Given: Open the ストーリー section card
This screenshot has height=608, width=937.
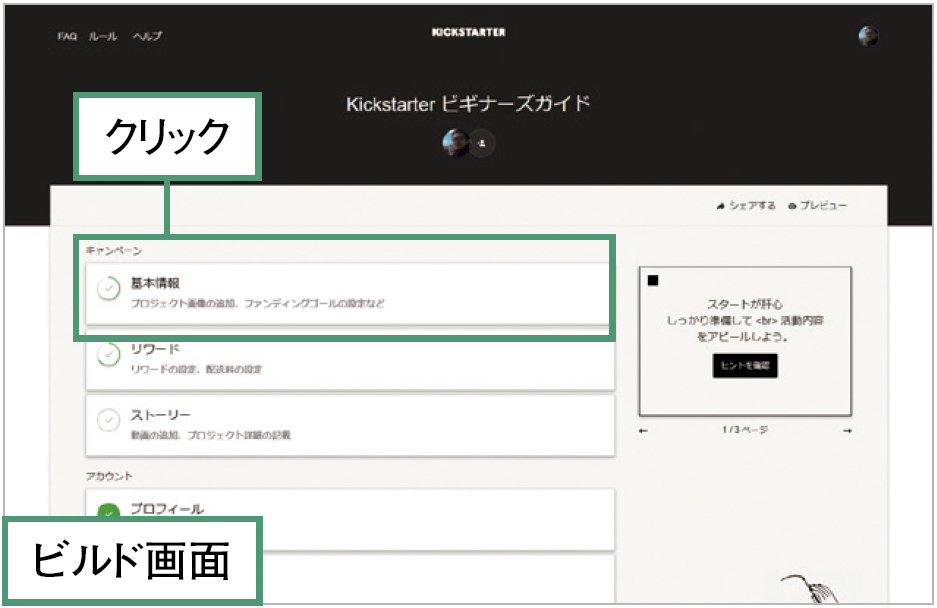Looking at the screenshot, I should tap(350, 424).
